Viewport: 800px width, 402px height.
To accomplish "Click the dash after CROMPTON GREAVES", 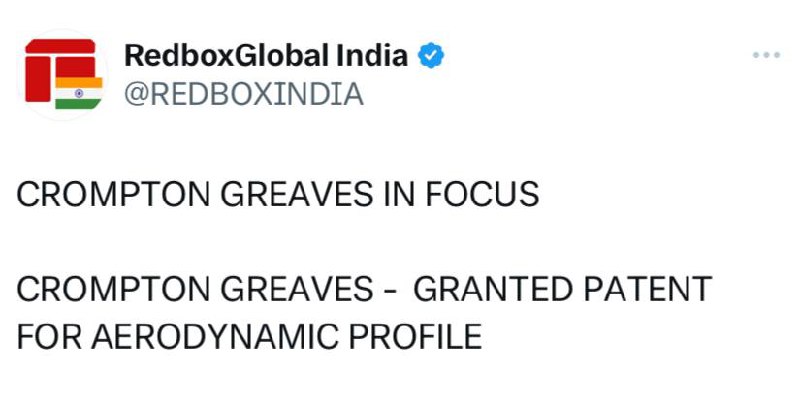I will click(389, 291).
